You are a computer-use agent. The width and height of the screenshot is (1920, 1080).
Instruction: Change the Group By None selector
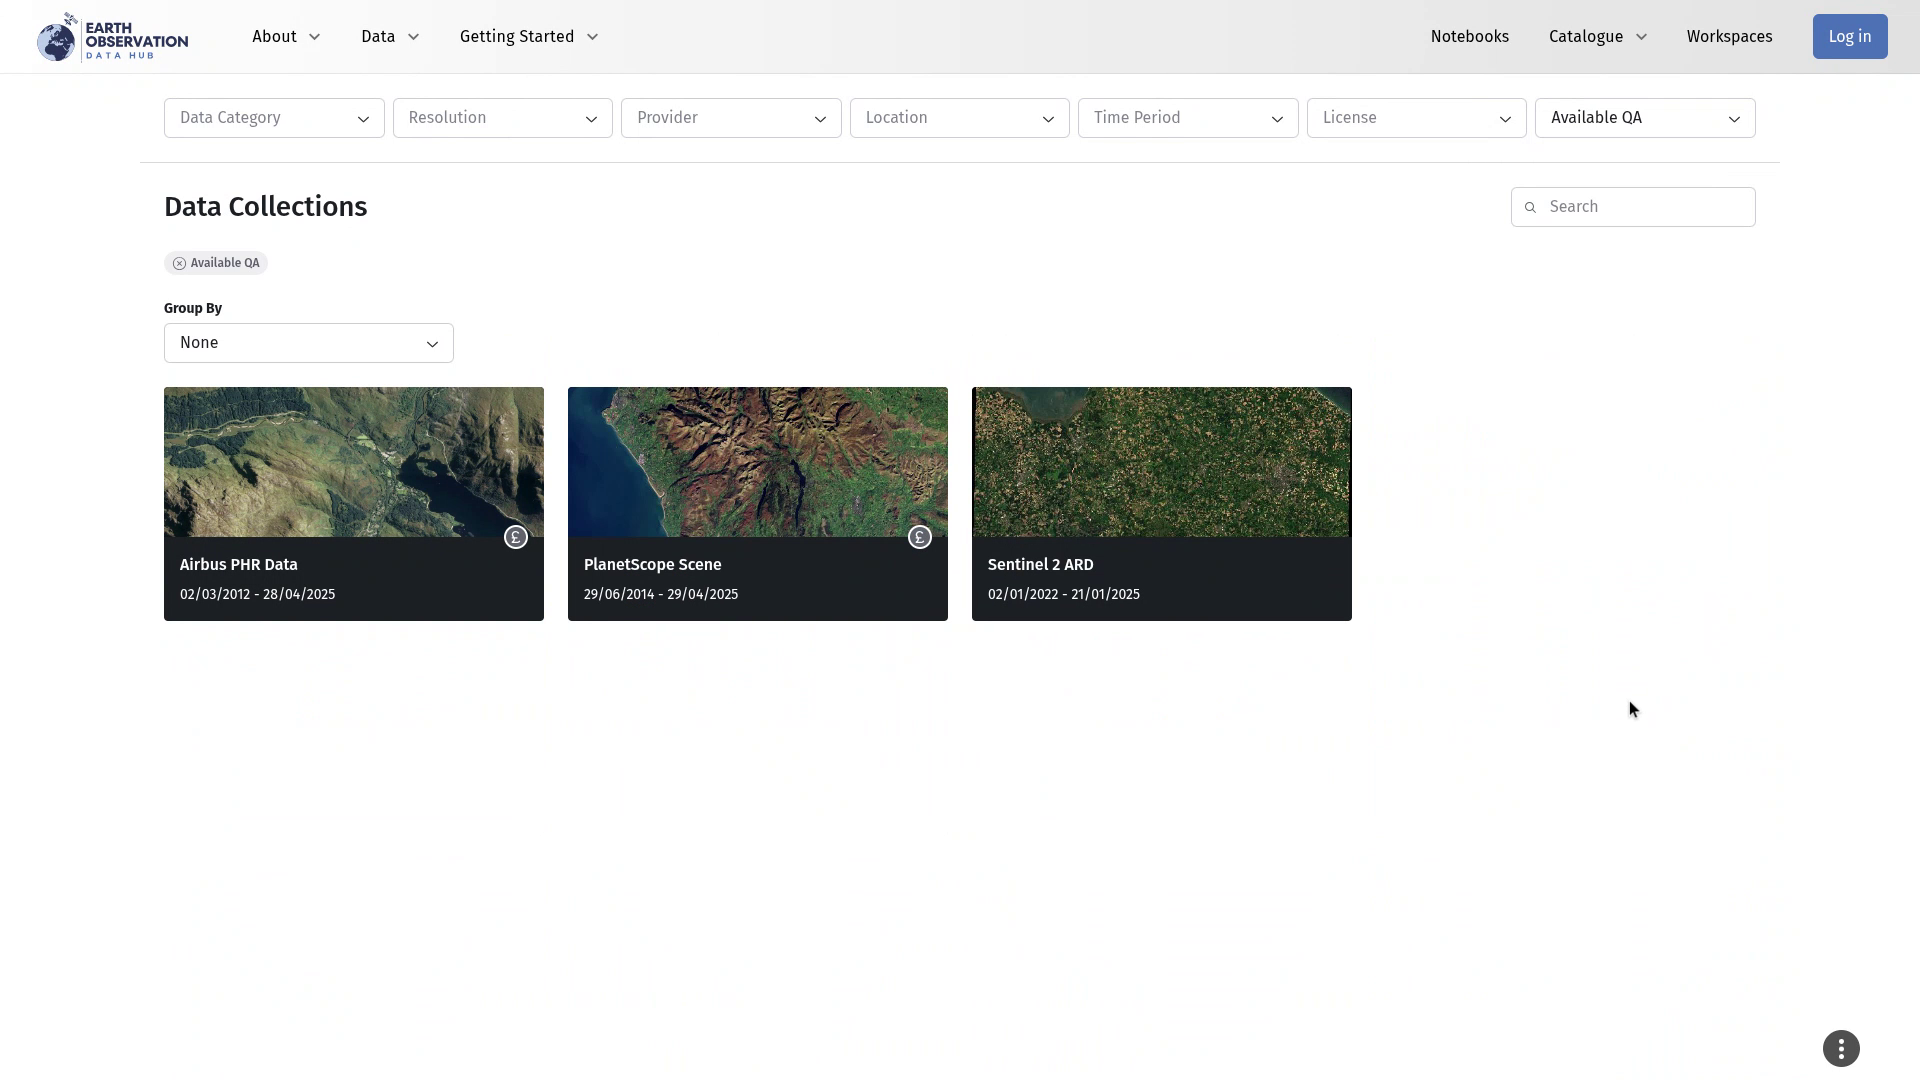[308, 343]
